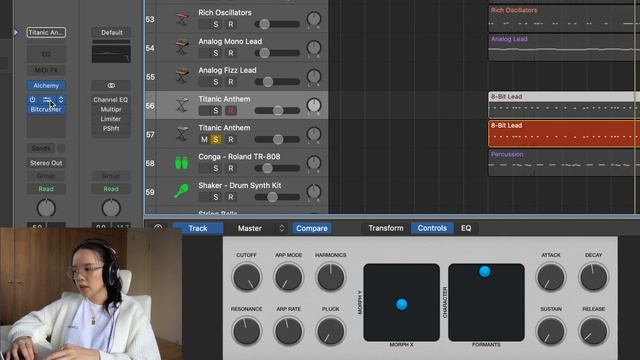Screen dimensions: 640x360
Task: Open the Default setting menu on output strip
Action: (111, 32)
